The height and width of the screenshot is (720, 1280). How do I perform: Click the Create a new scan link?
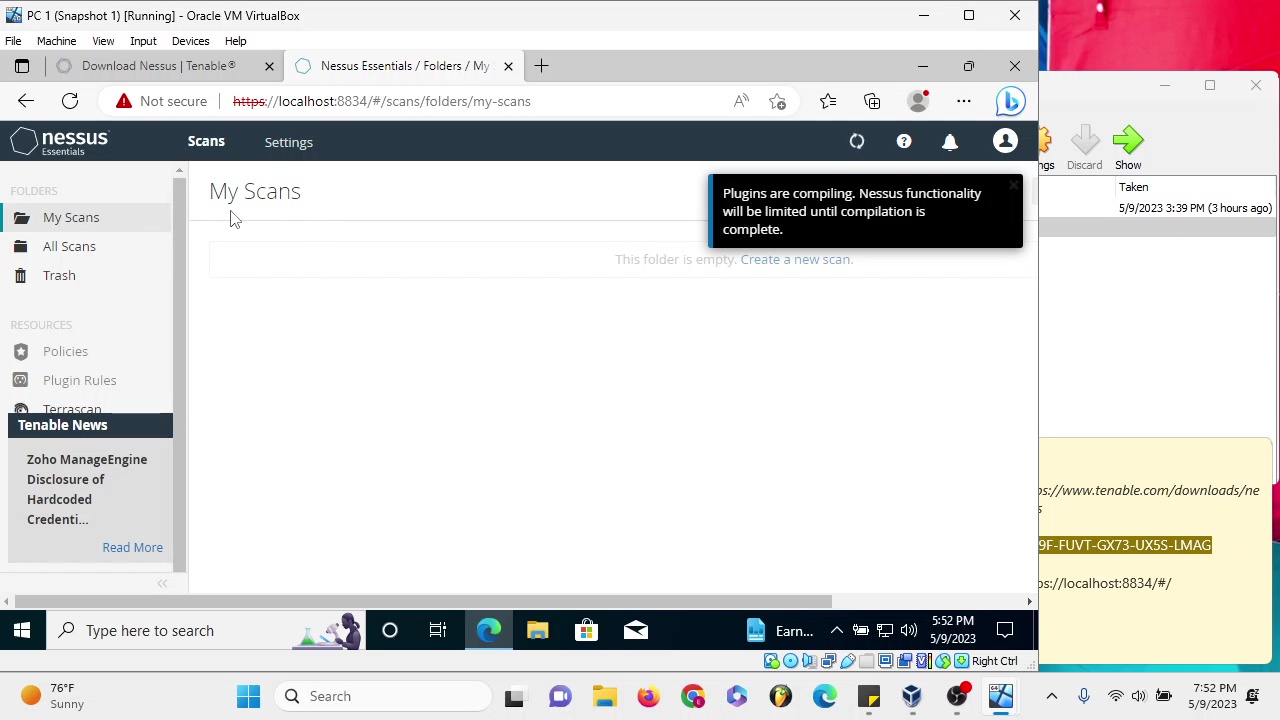click(x=795, y=259)
